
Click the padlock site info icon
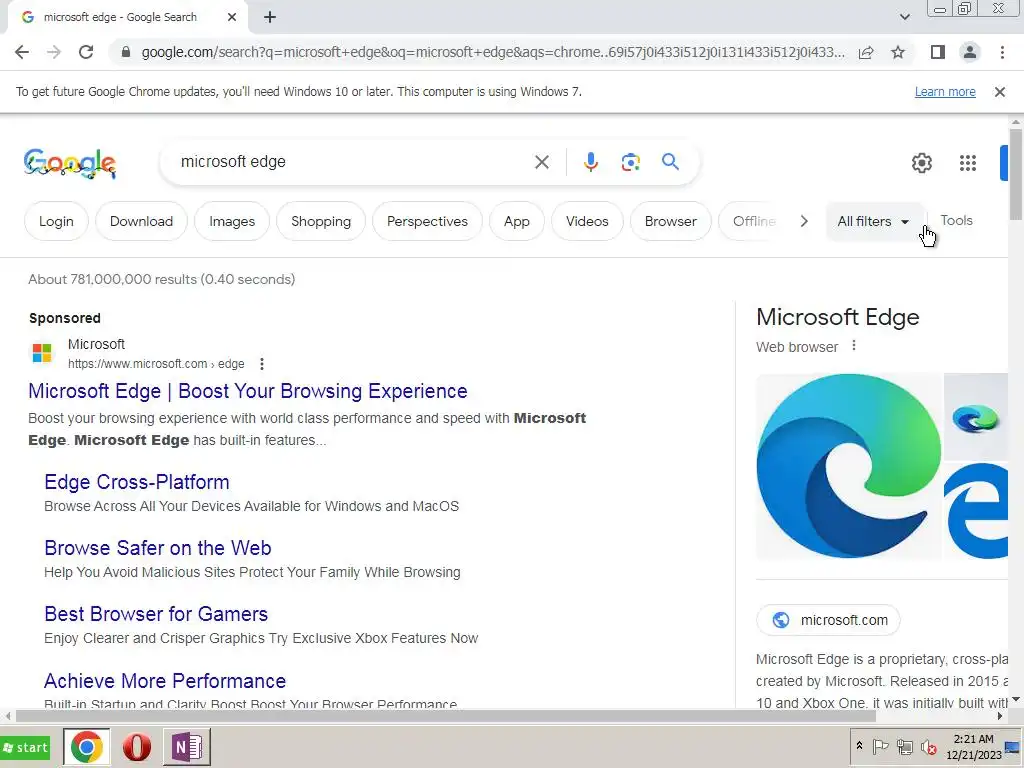pos(126,52)
